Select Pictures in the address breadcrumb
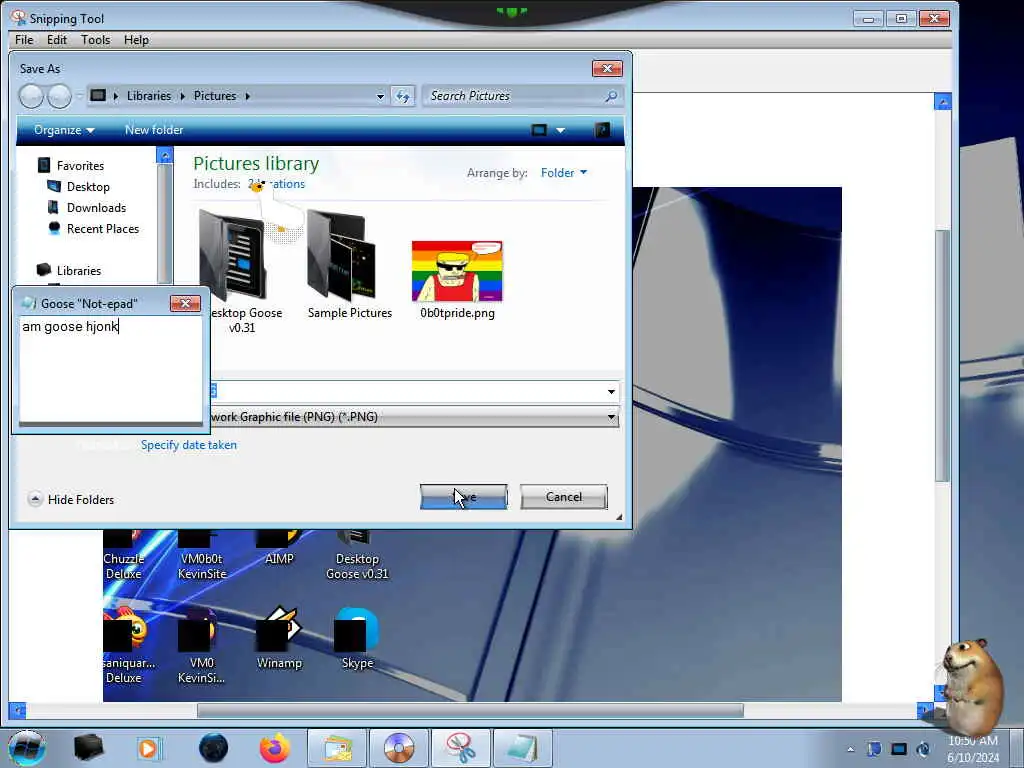 pyautogui.click(x=215, y=96)
